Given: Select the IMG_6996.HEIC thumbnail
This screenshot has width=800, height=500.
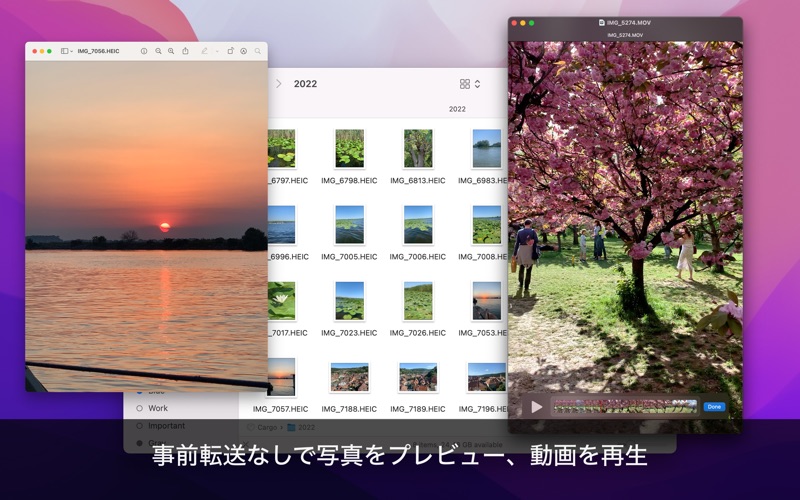Looking at the screenshot, I should pyautogui.click(x=282, y=224).
